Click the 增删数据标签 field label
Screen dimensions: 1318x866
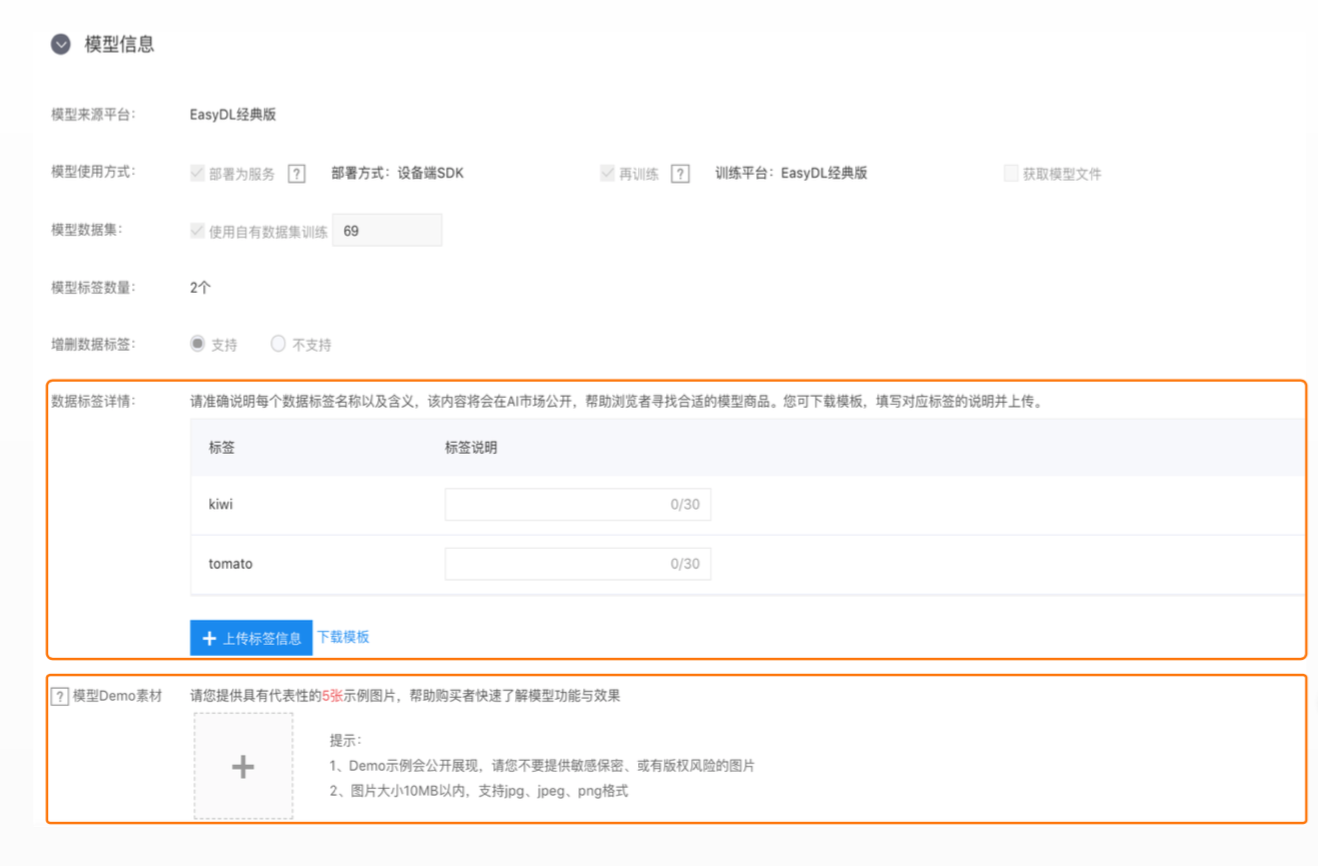(x=94, y=345)
